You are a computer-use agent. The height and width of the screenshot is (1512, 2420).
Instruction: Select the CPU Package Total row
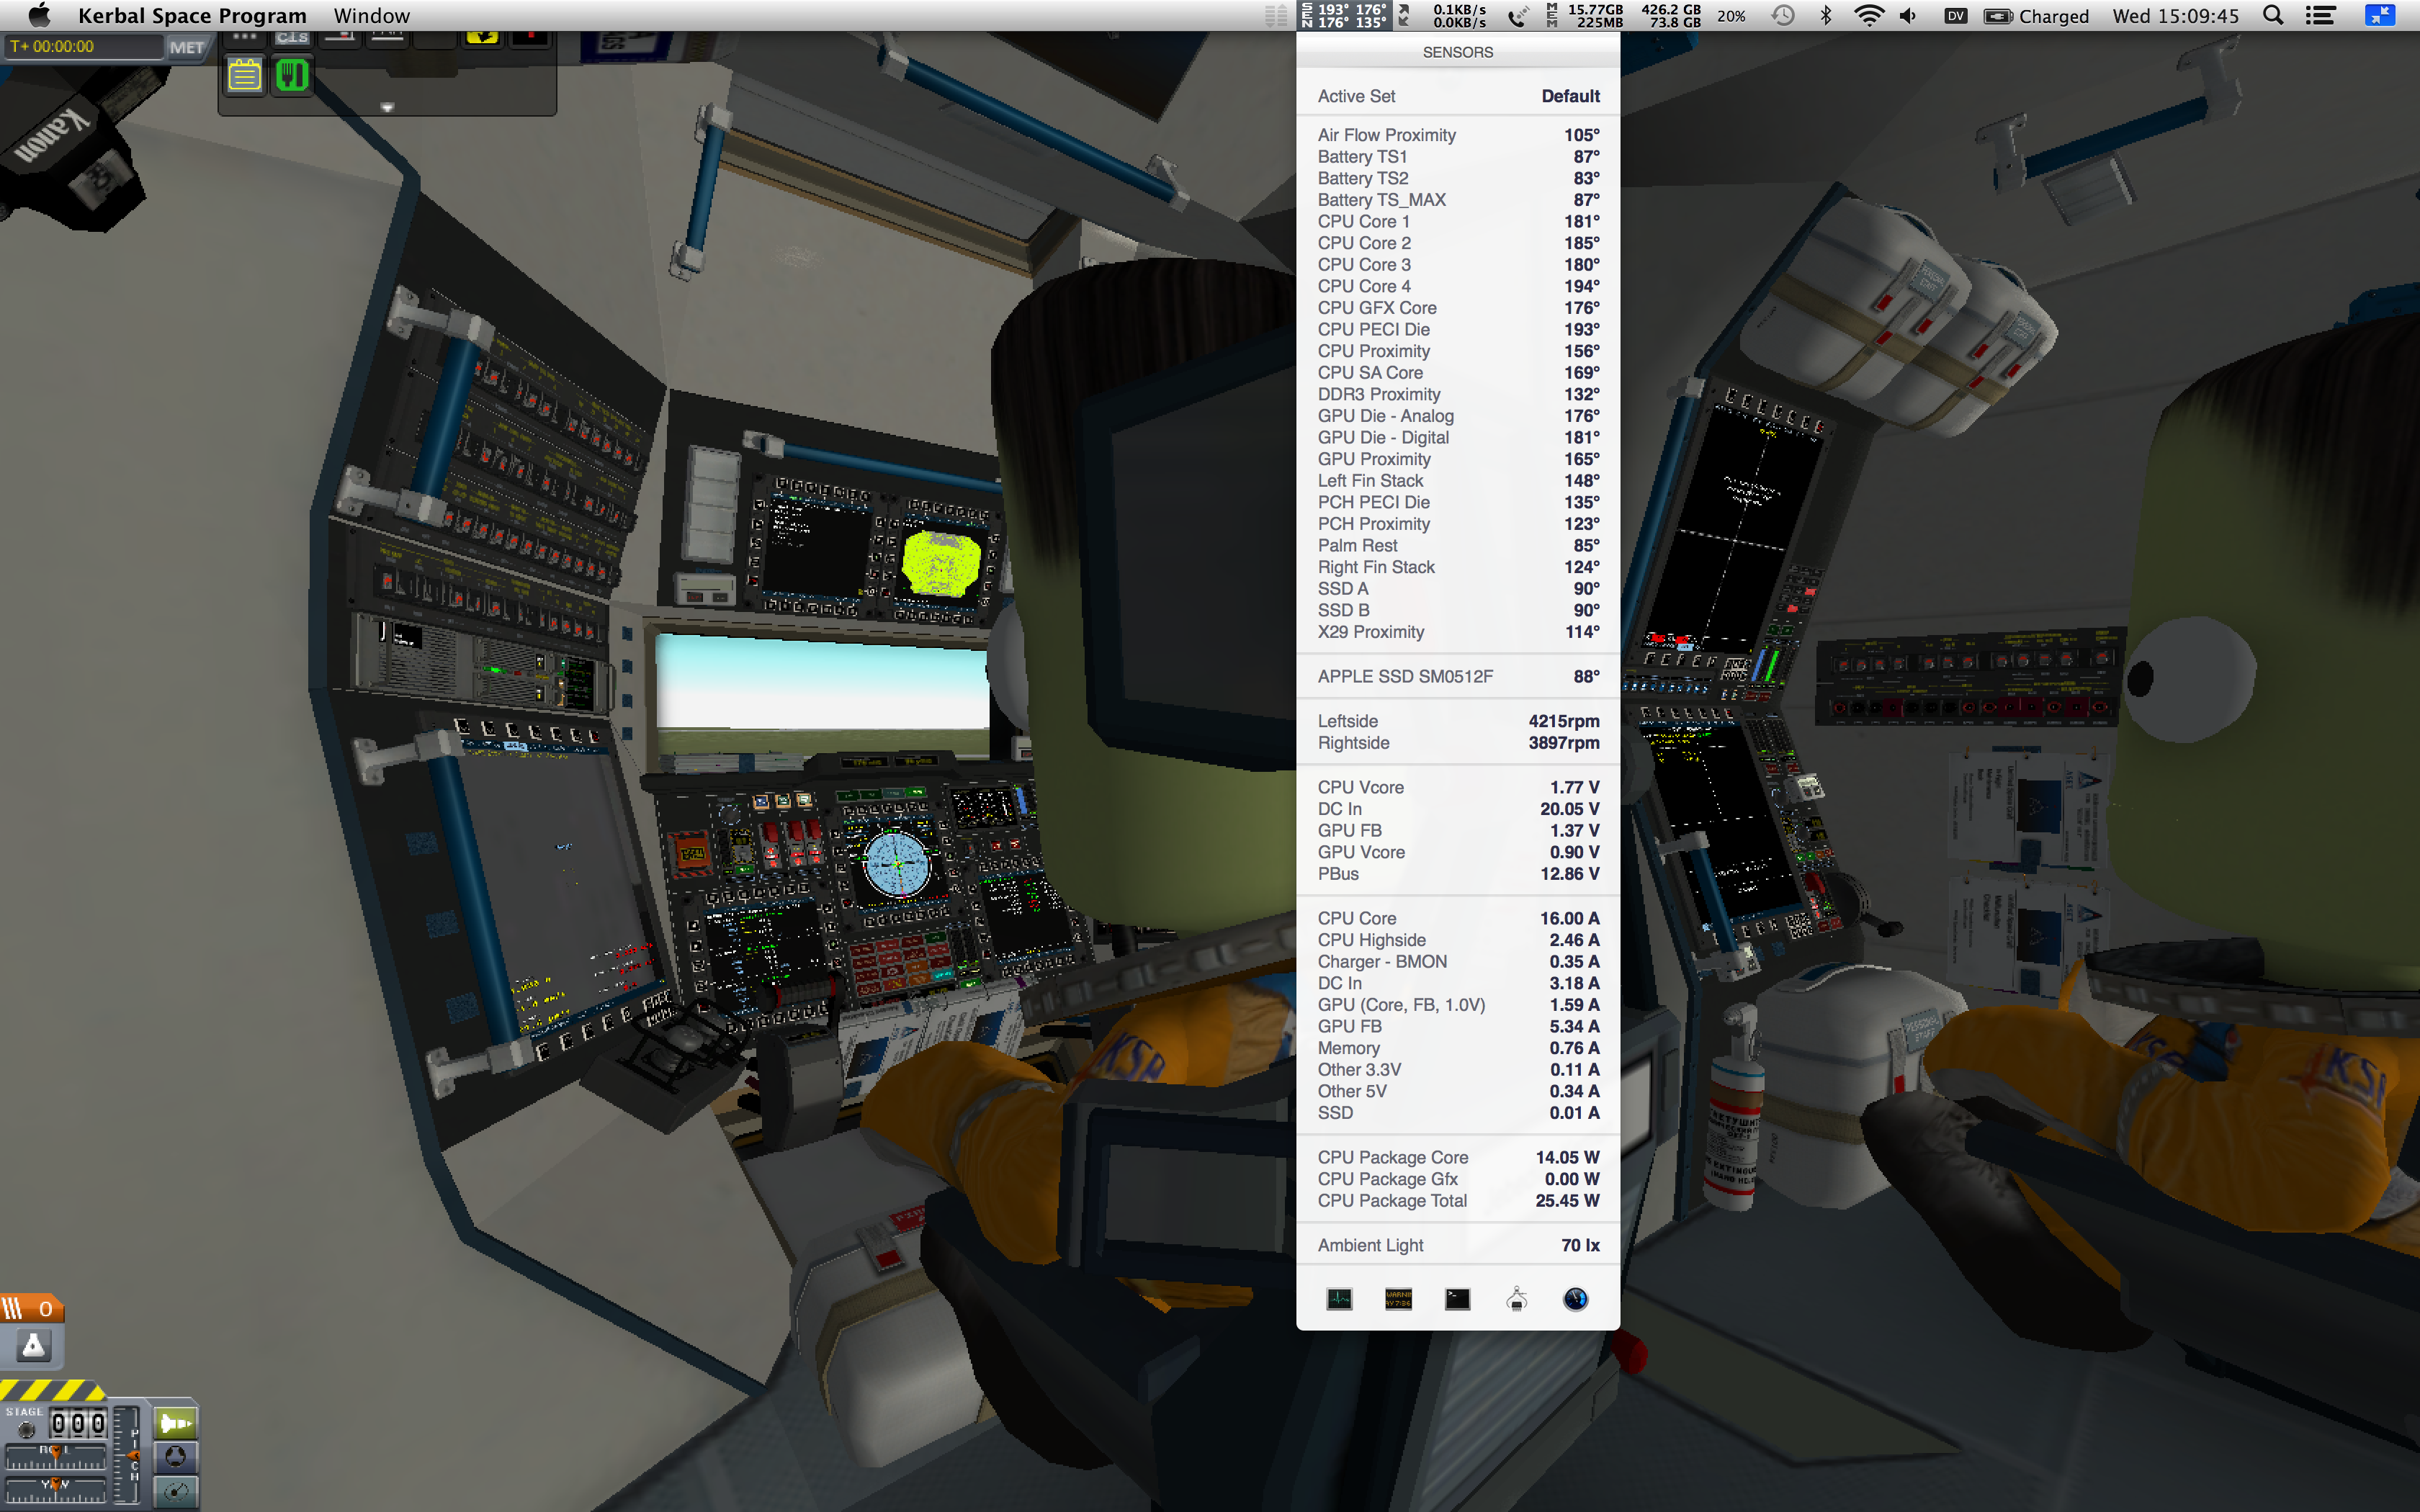1458,1200
